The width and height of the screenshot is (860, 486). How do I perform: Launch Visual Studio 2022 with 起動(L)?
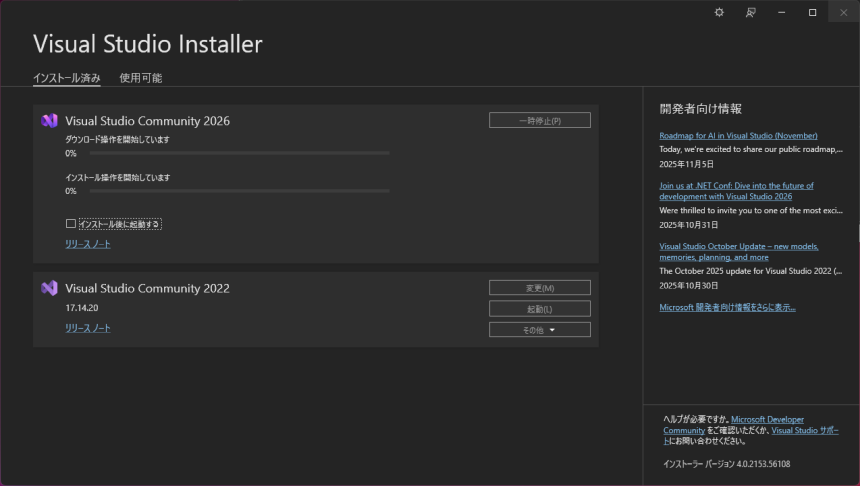click(539, 309)
